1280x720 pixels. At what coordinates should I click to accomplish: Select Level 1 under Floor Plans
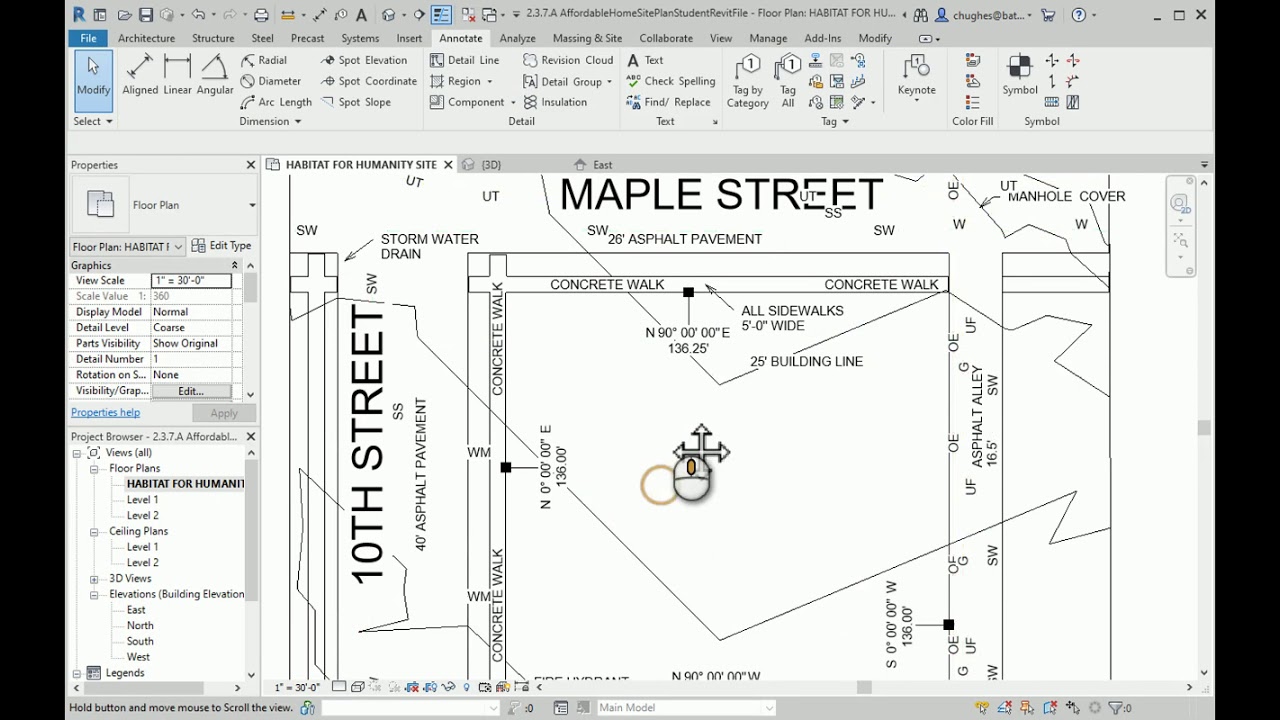pos(142,499)
